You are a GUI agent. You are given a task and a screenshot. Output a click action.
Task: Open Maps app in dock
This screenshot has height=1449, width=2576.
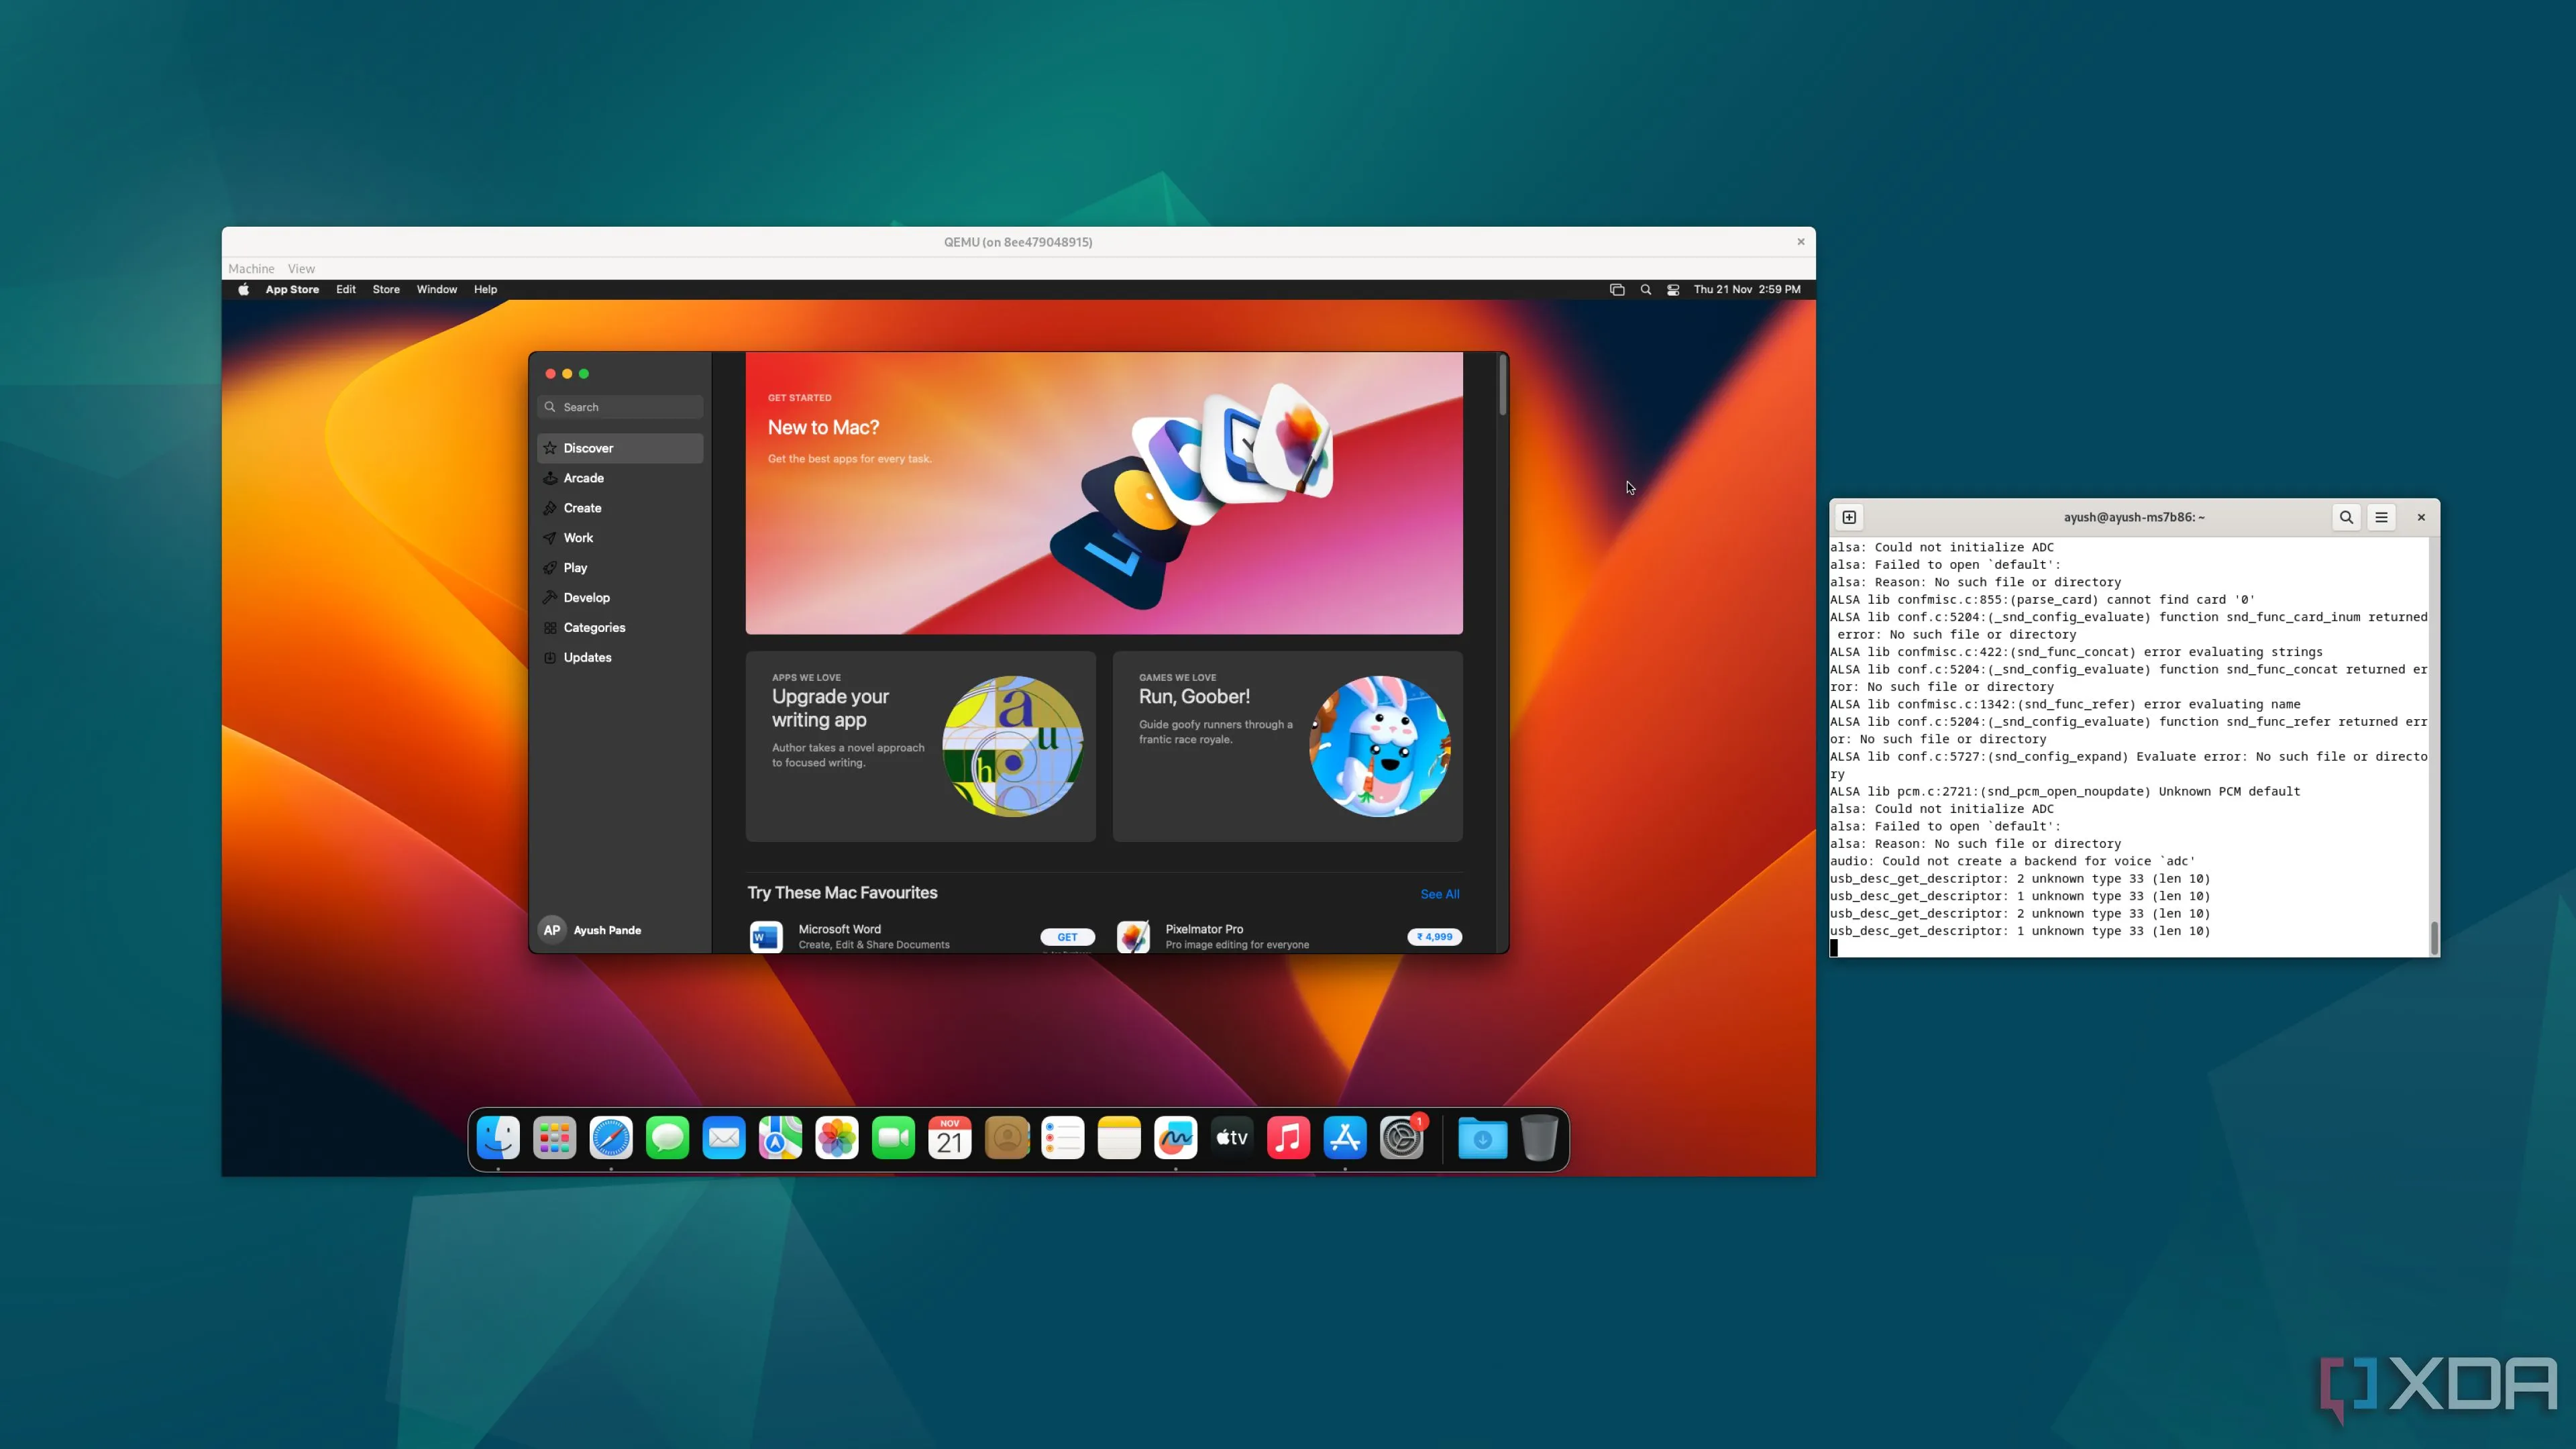tap(780, 1138)
